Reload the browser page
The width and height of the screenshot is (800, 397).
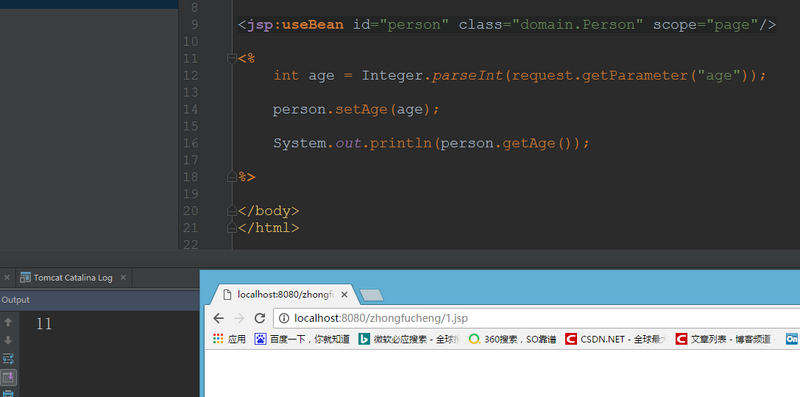tap(260, 318)
